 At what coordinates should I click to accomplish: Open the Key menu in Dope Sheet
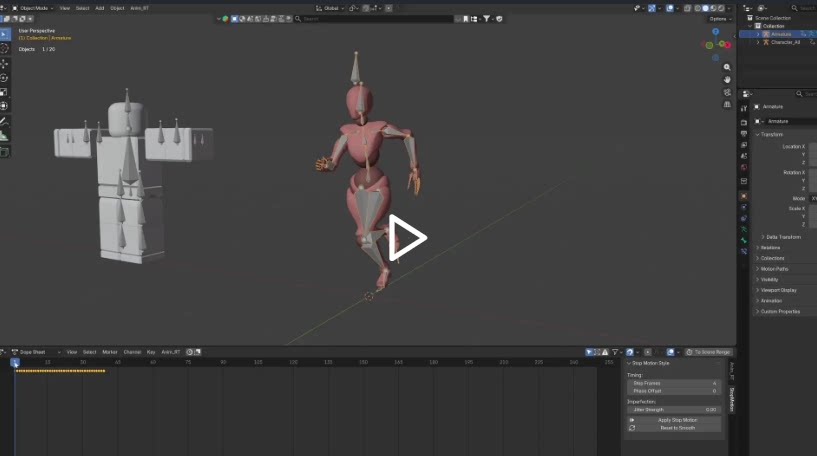tap(151, 352)
